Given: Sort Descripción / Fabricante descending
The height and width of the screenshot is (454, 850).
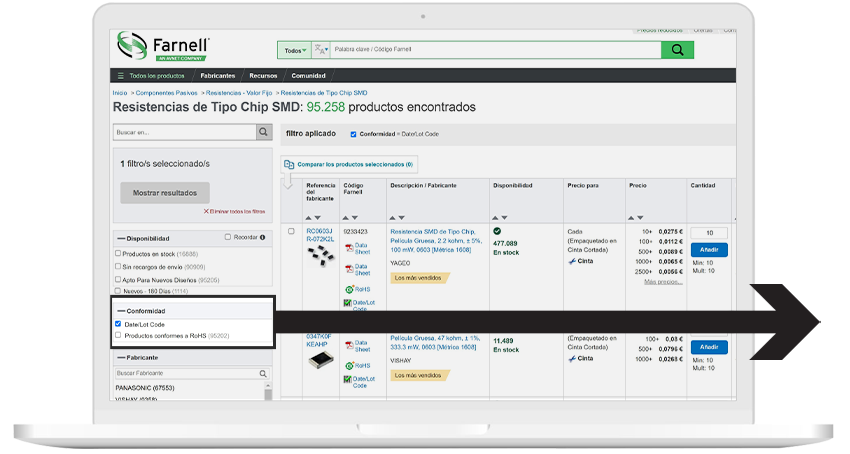Looking at the screenshot, I should [x=402, y=218].
